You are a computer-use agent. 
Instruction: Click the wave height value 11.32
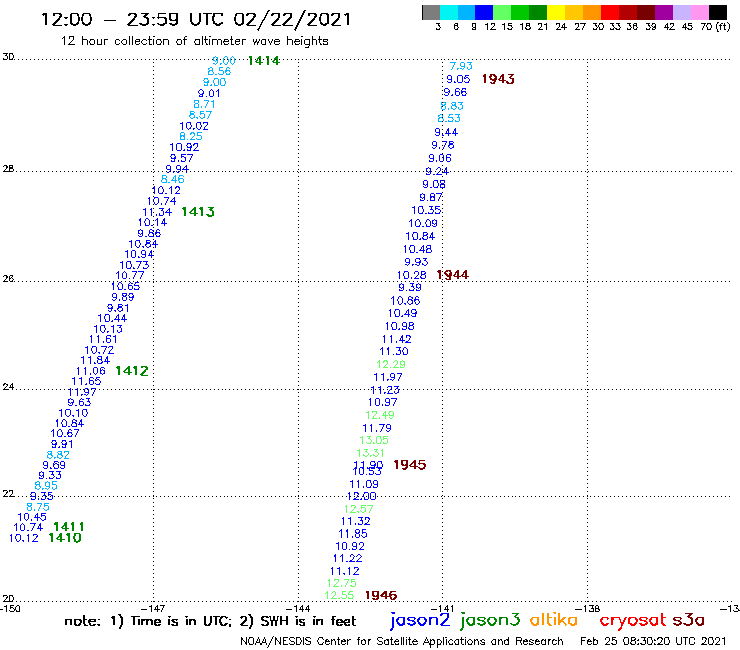click(x=355, y=522)
